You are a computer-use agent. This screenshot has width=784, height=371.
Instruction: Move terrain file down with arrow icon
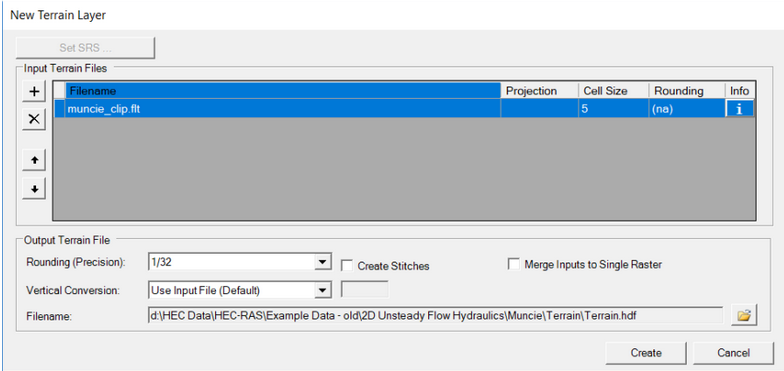point(34,189)
